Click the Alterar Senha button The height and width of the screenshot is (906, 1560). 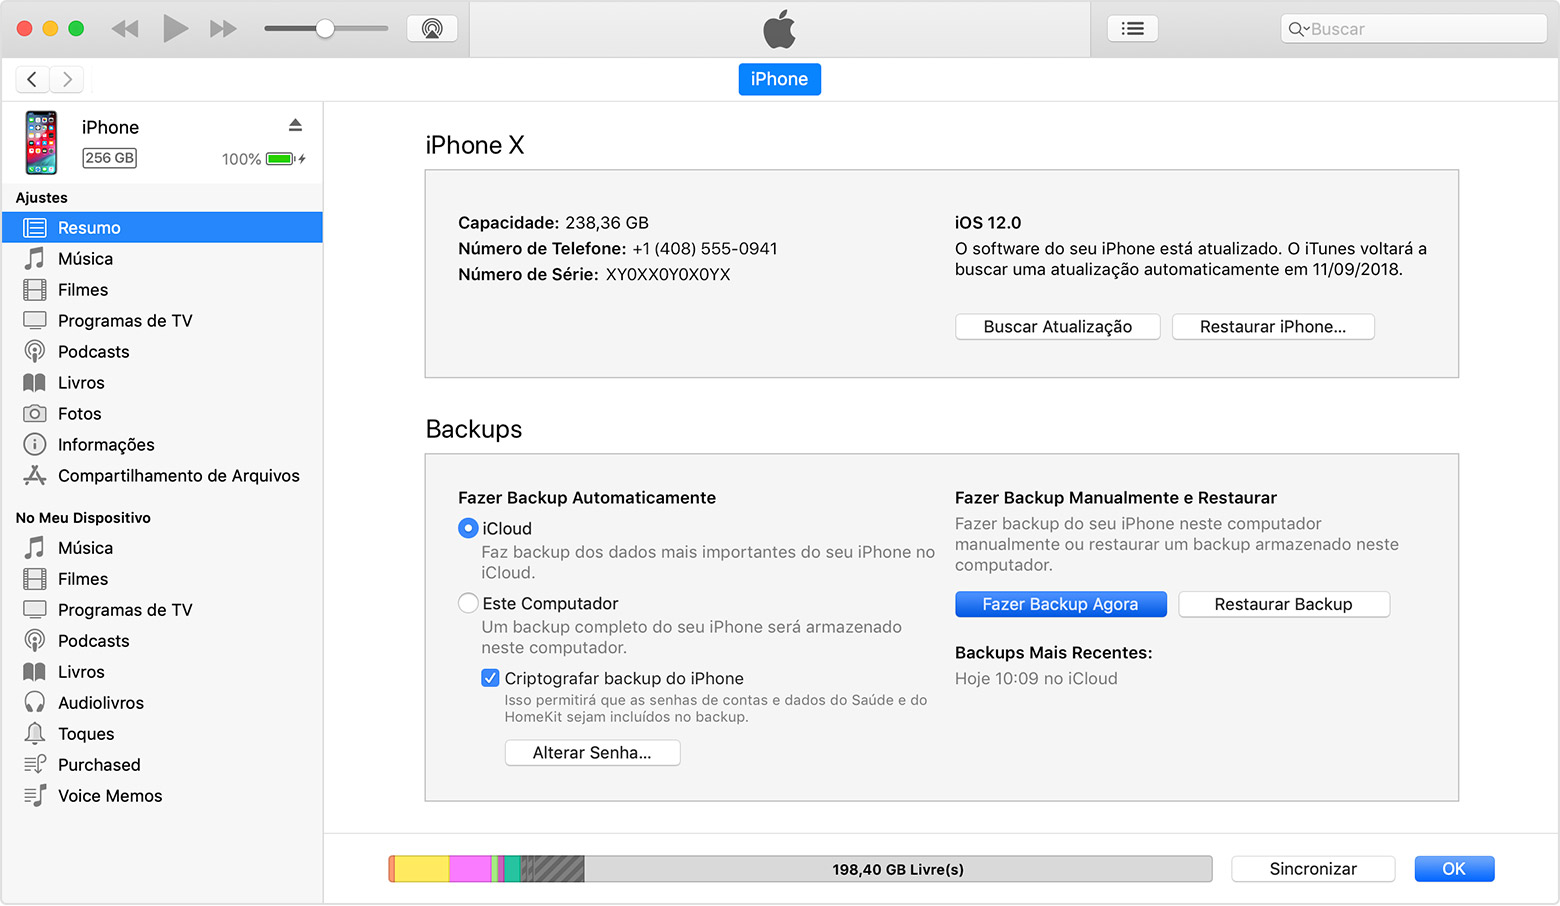pyautogui.click(x=592, y=753)
